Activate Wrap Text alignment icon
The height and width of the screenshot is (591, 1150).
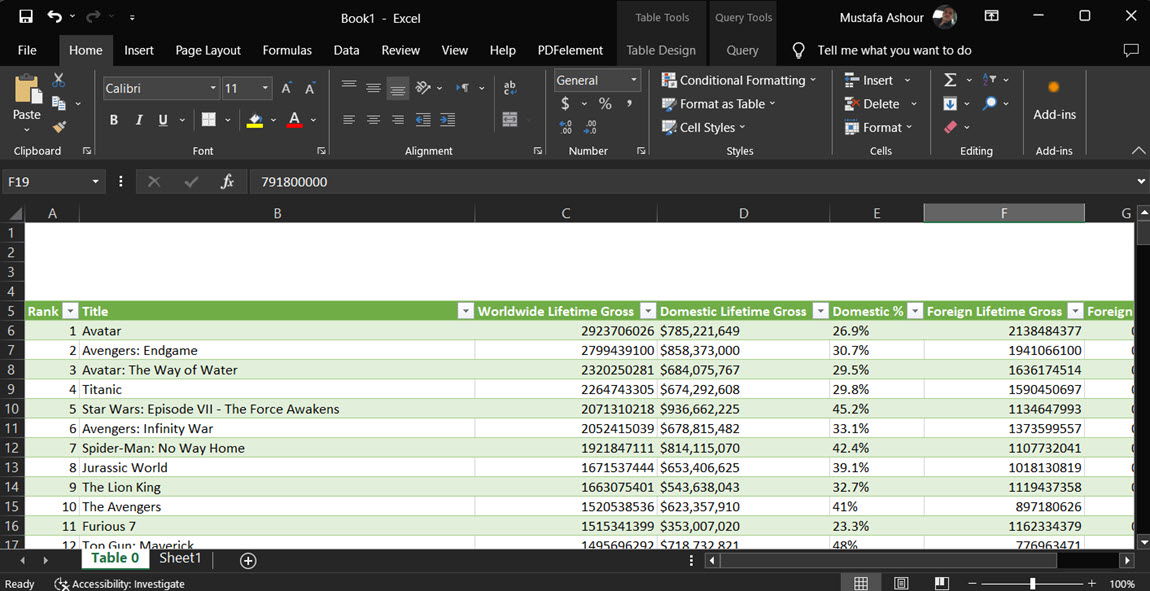coord(510,87)
